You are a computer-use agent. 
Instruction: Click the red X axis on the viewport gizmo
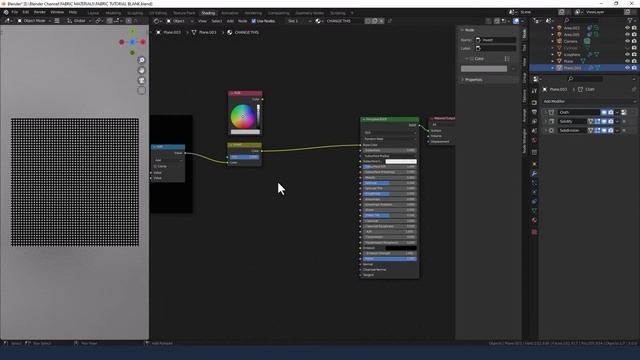point(143,42)
